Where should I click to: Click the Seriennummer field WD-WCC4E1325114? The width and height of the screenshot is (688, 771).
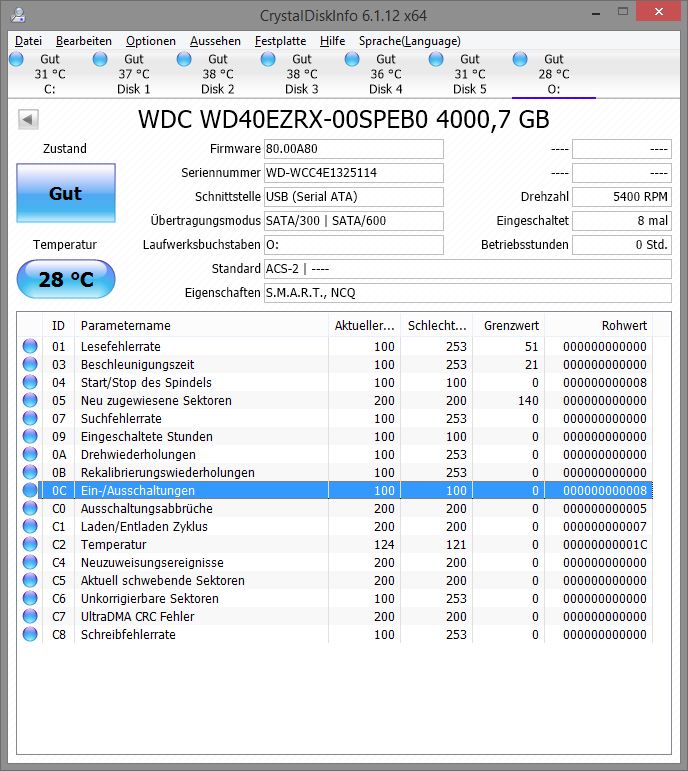pos(354,173)
